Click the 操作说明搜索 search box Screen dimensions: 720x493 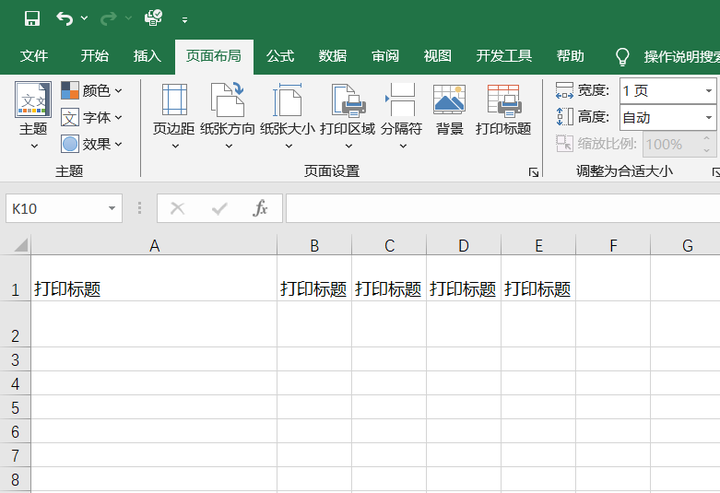pyautogui.click(x=681, y=57)
